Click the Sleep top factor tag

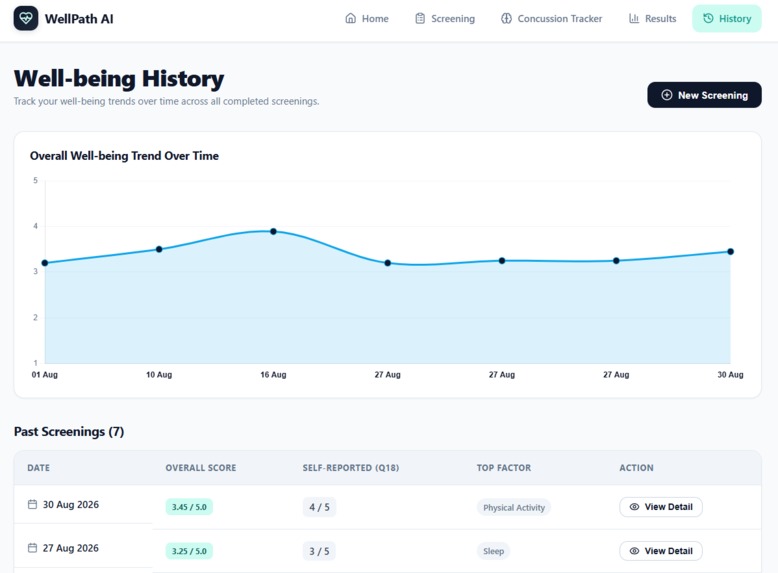coord(493,551)
